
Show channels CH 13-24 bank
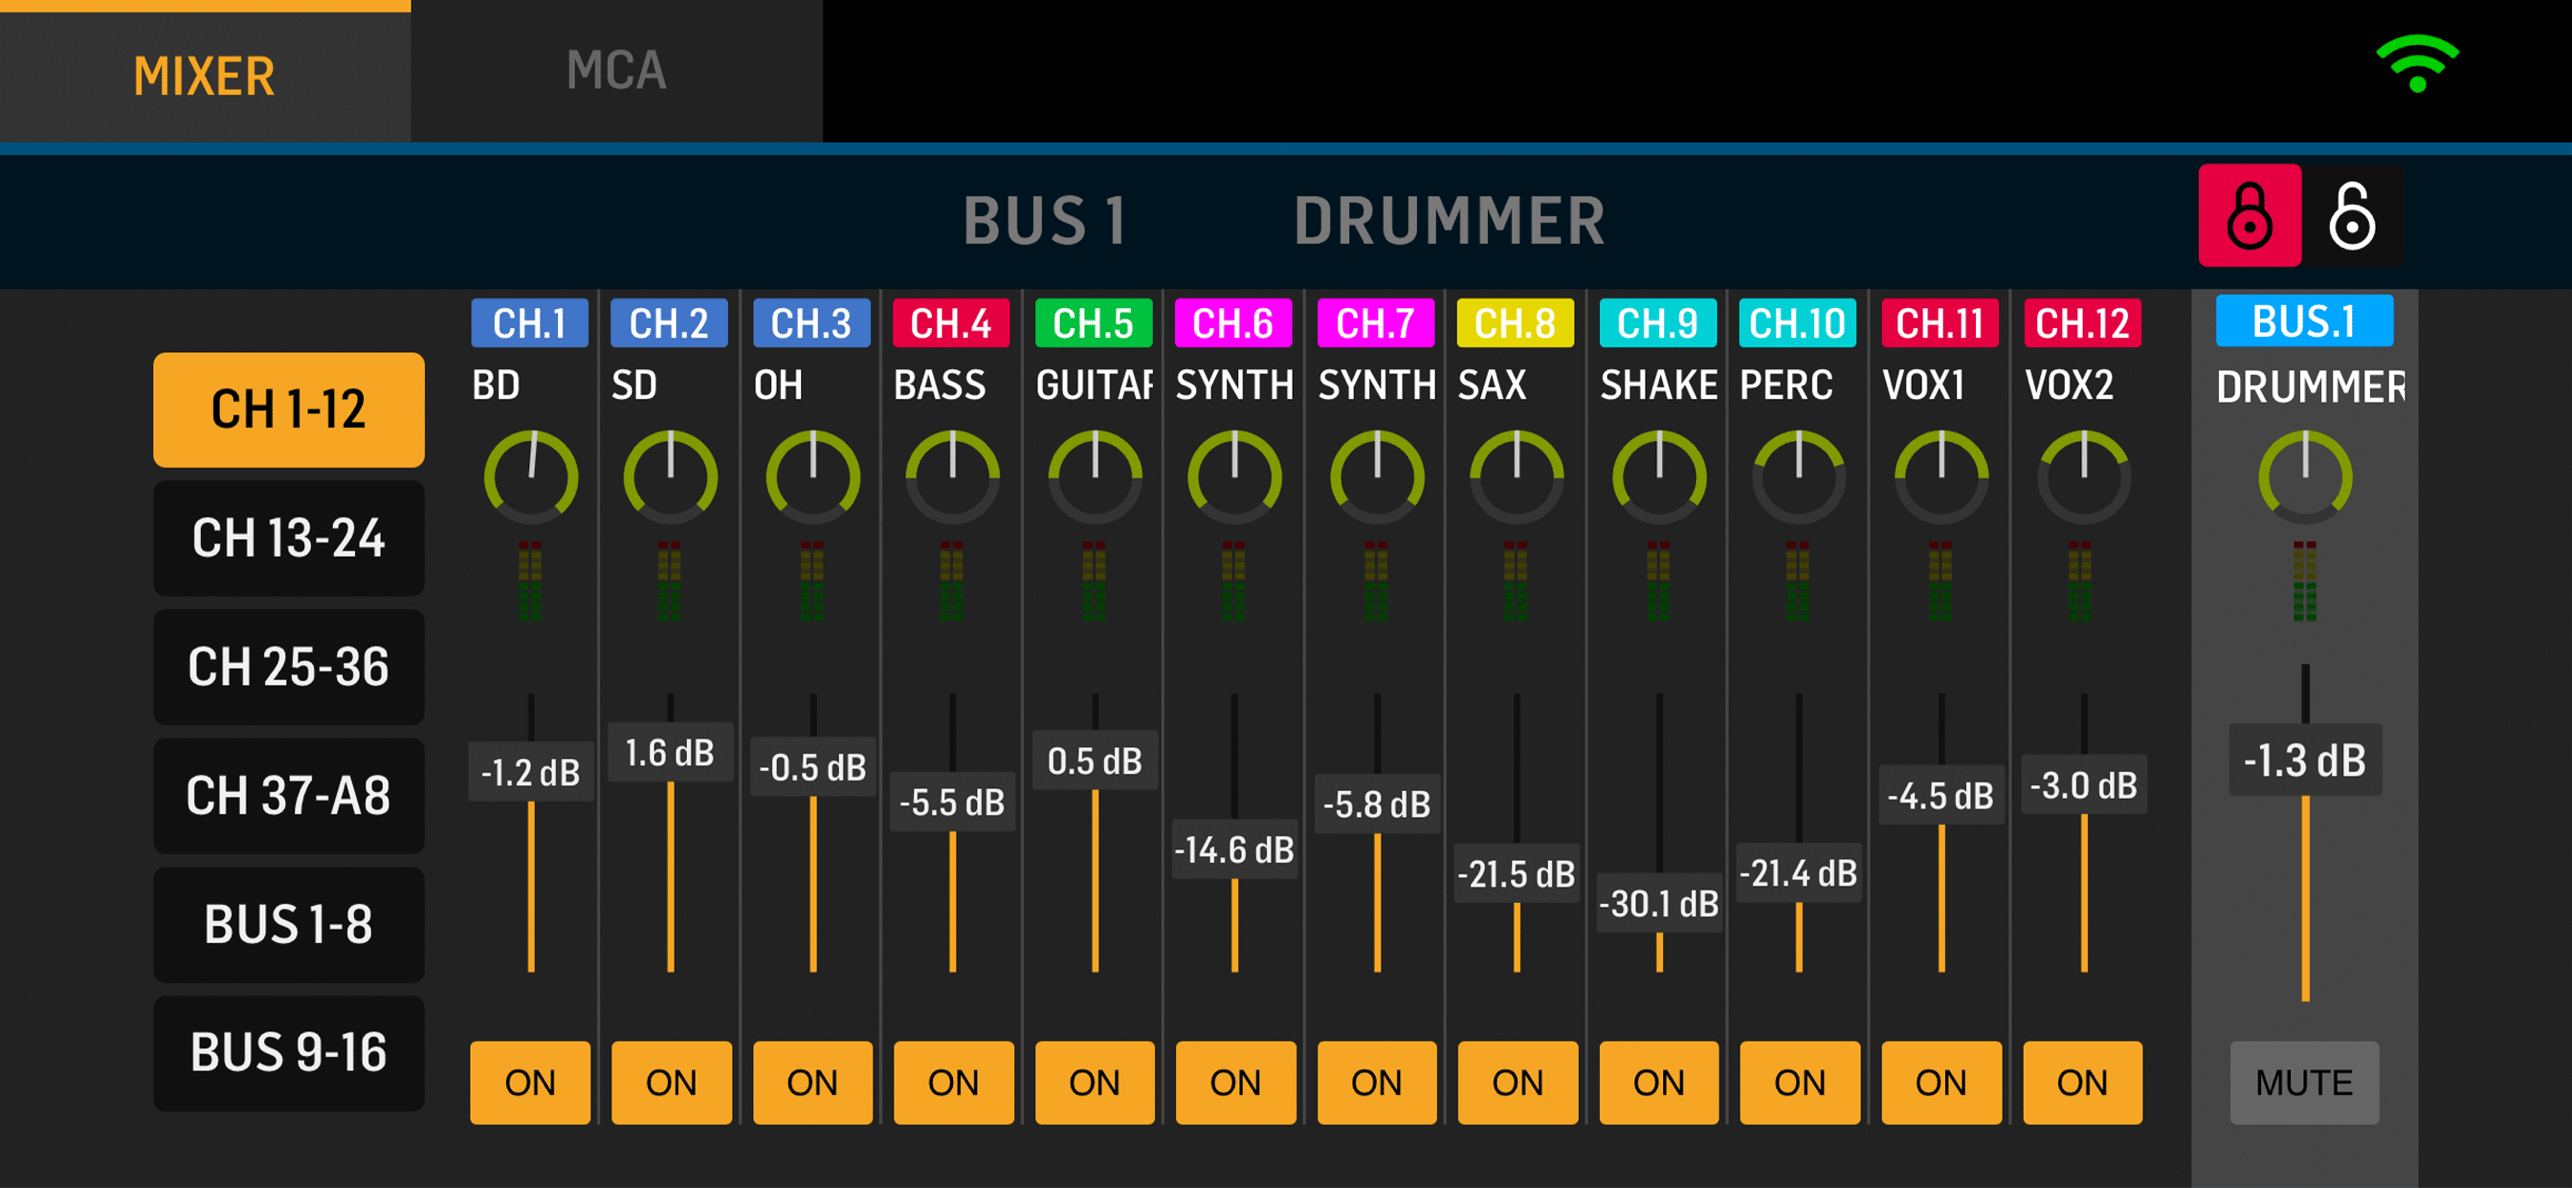288,538
